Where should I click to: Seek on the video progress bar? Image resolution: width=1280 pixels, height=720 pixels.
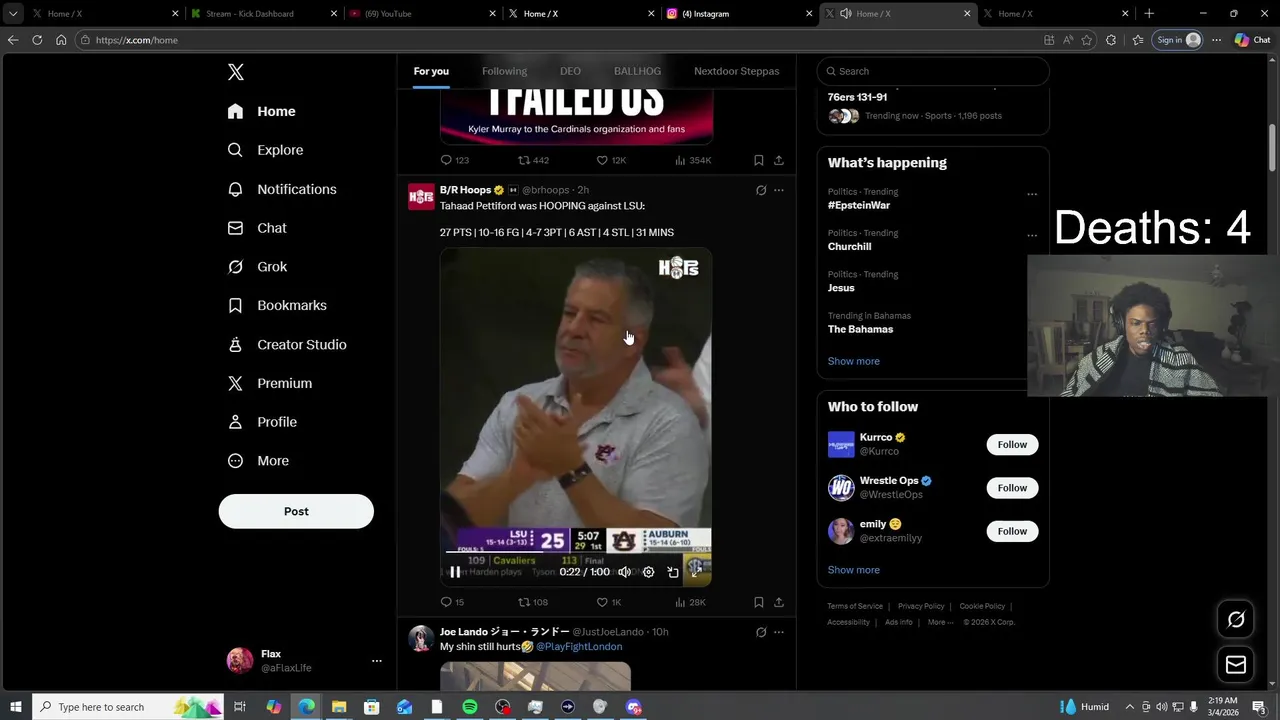point(576,552)
